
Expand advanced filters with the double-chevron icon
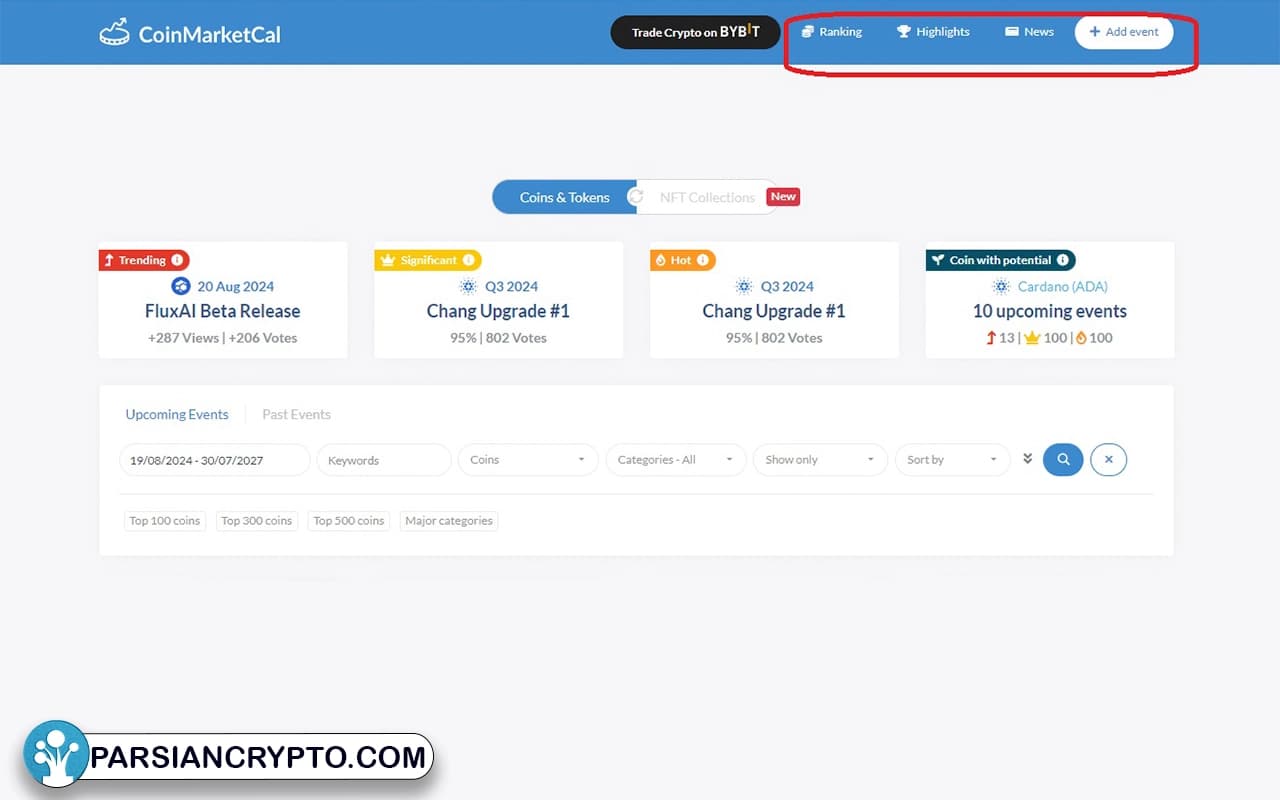[1027, 459]
